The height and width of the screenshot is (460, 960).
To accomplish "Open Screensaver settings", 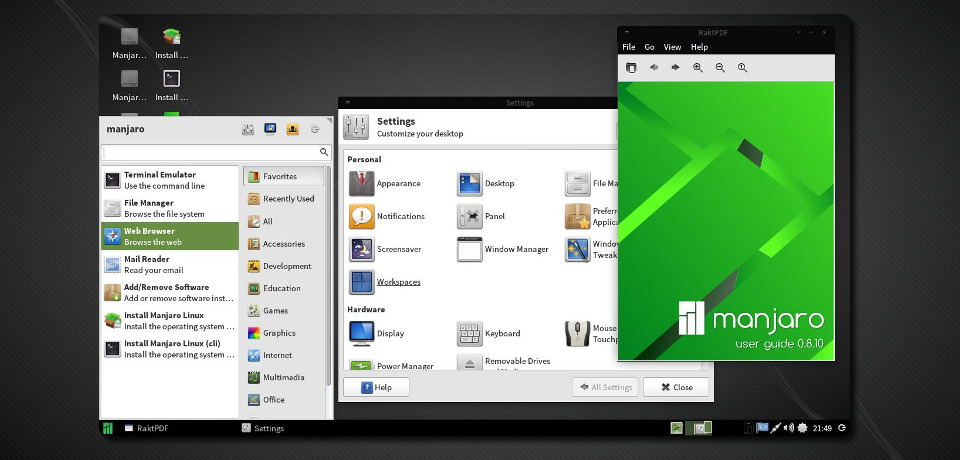I will point(386,249).
